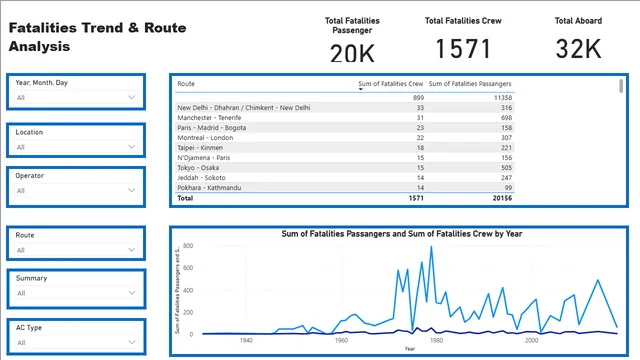Click the route table vertical scrollbar

621,86
